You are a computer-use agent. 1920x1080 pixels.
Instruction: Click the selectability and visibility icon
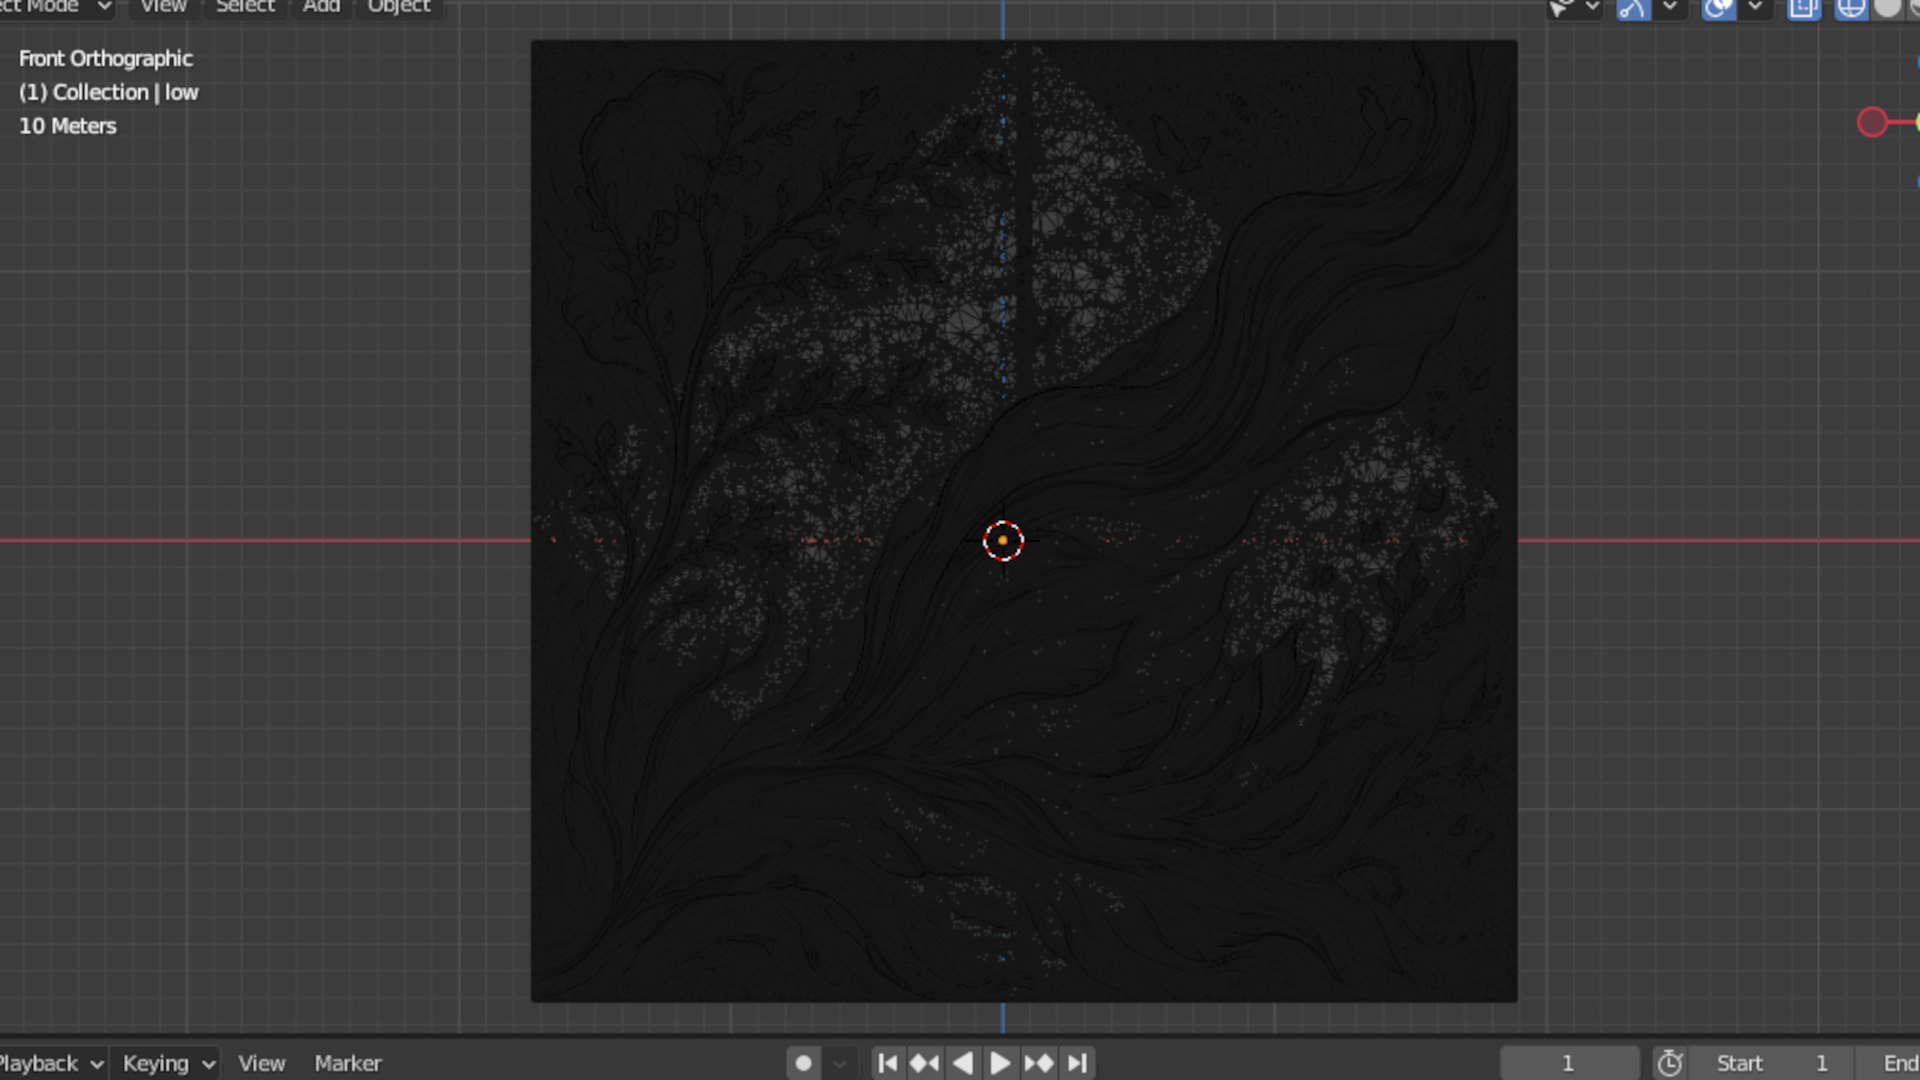pyautogui.click(x=1561, y=8)
